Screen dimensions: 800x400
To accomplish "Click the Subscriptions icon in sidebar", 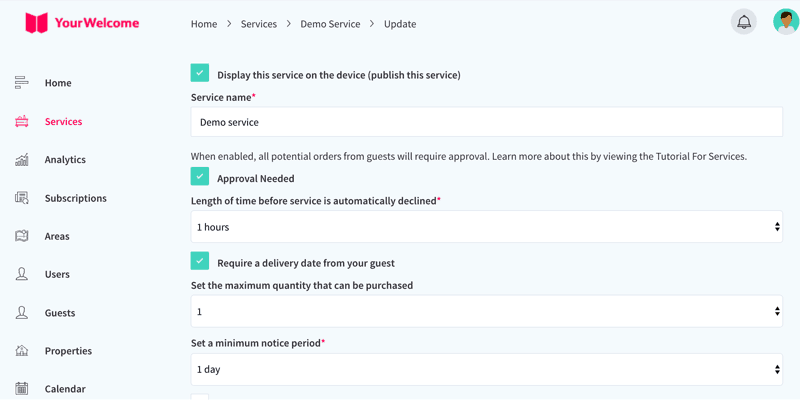I will coord(21,198).
